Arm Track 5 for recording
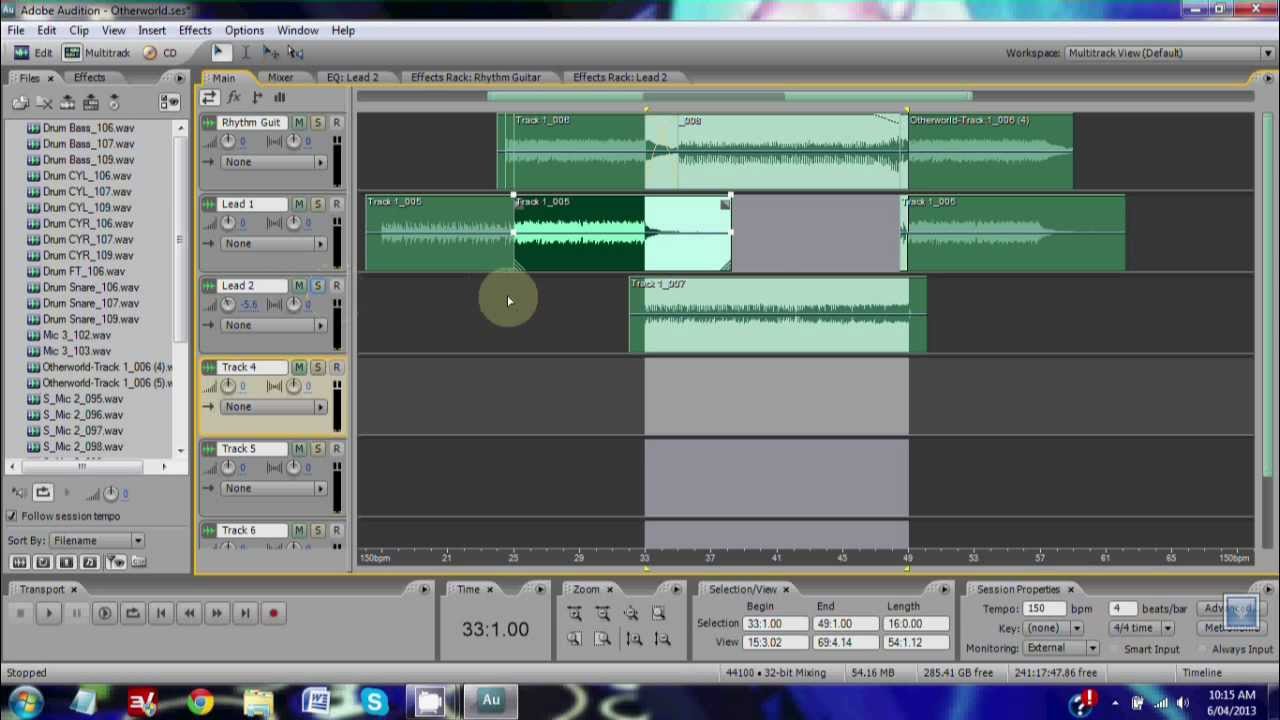 [x=336, y=449]
